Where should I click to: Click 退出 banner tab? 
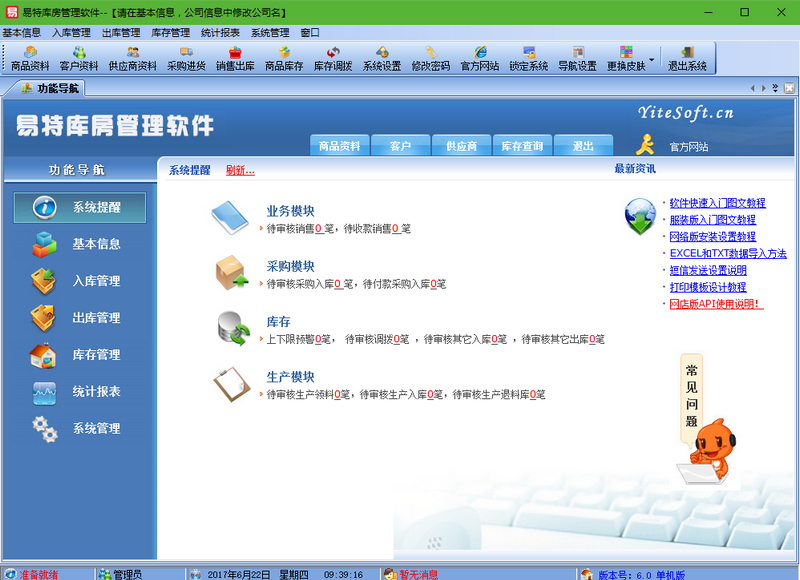583,146
